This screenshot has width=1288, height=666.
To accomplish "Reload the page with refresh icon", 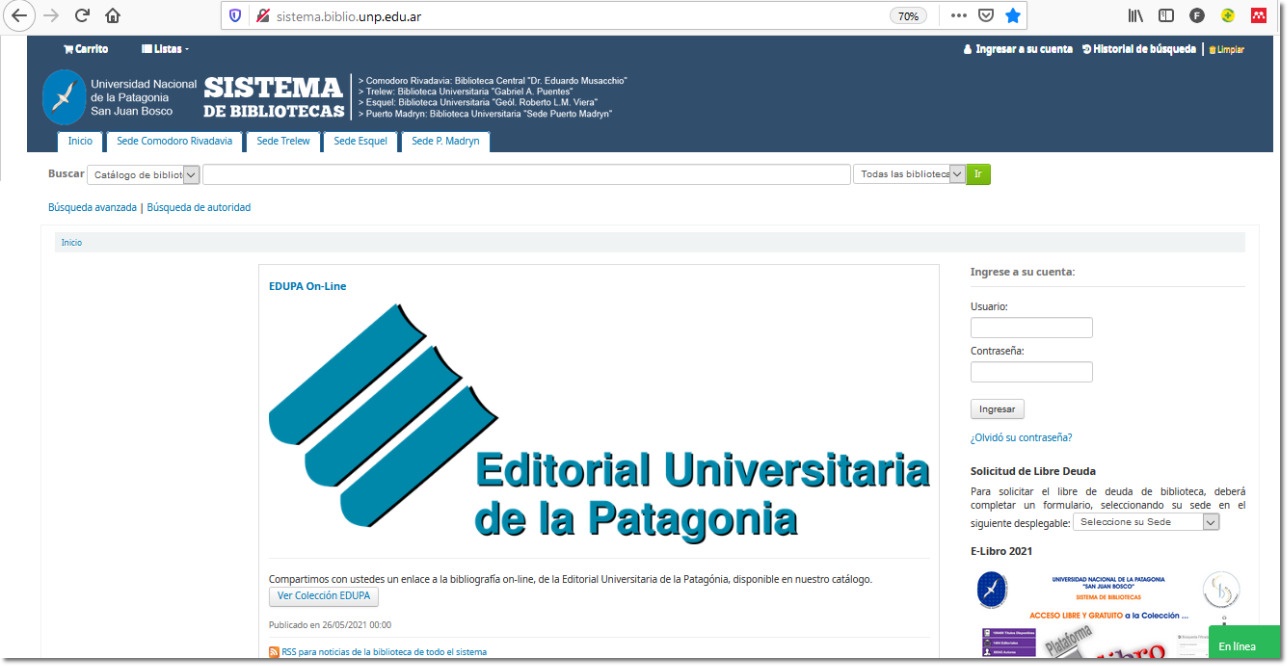I will point(82,16).
